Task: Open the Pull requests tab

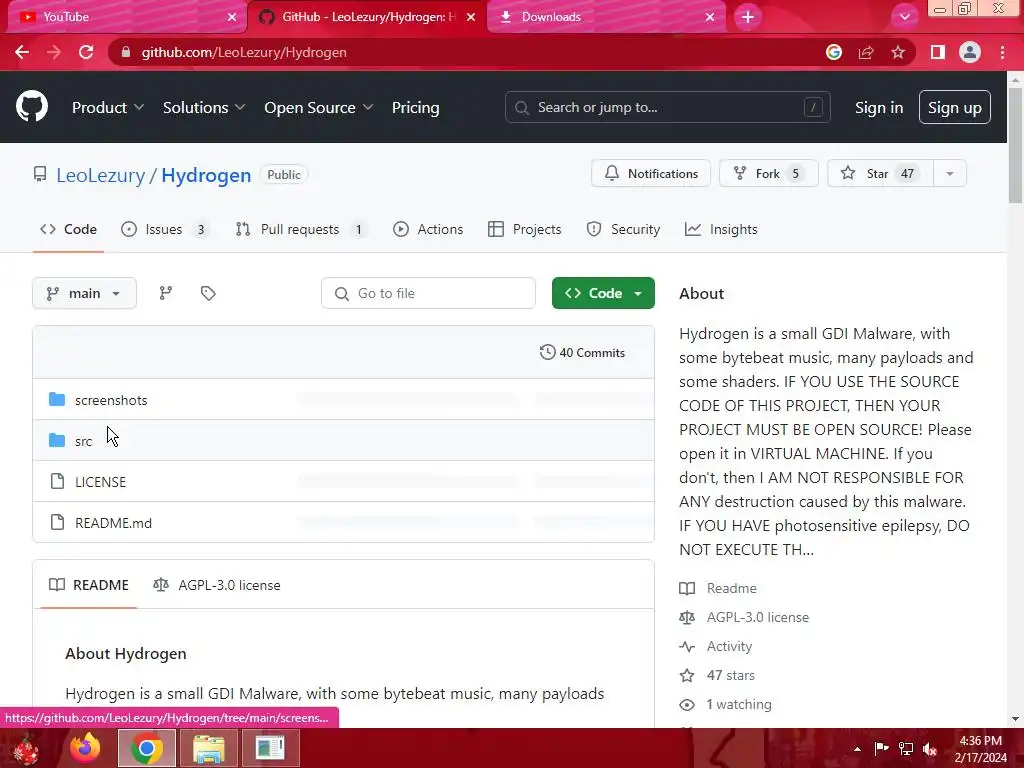Action: [300, 229]
